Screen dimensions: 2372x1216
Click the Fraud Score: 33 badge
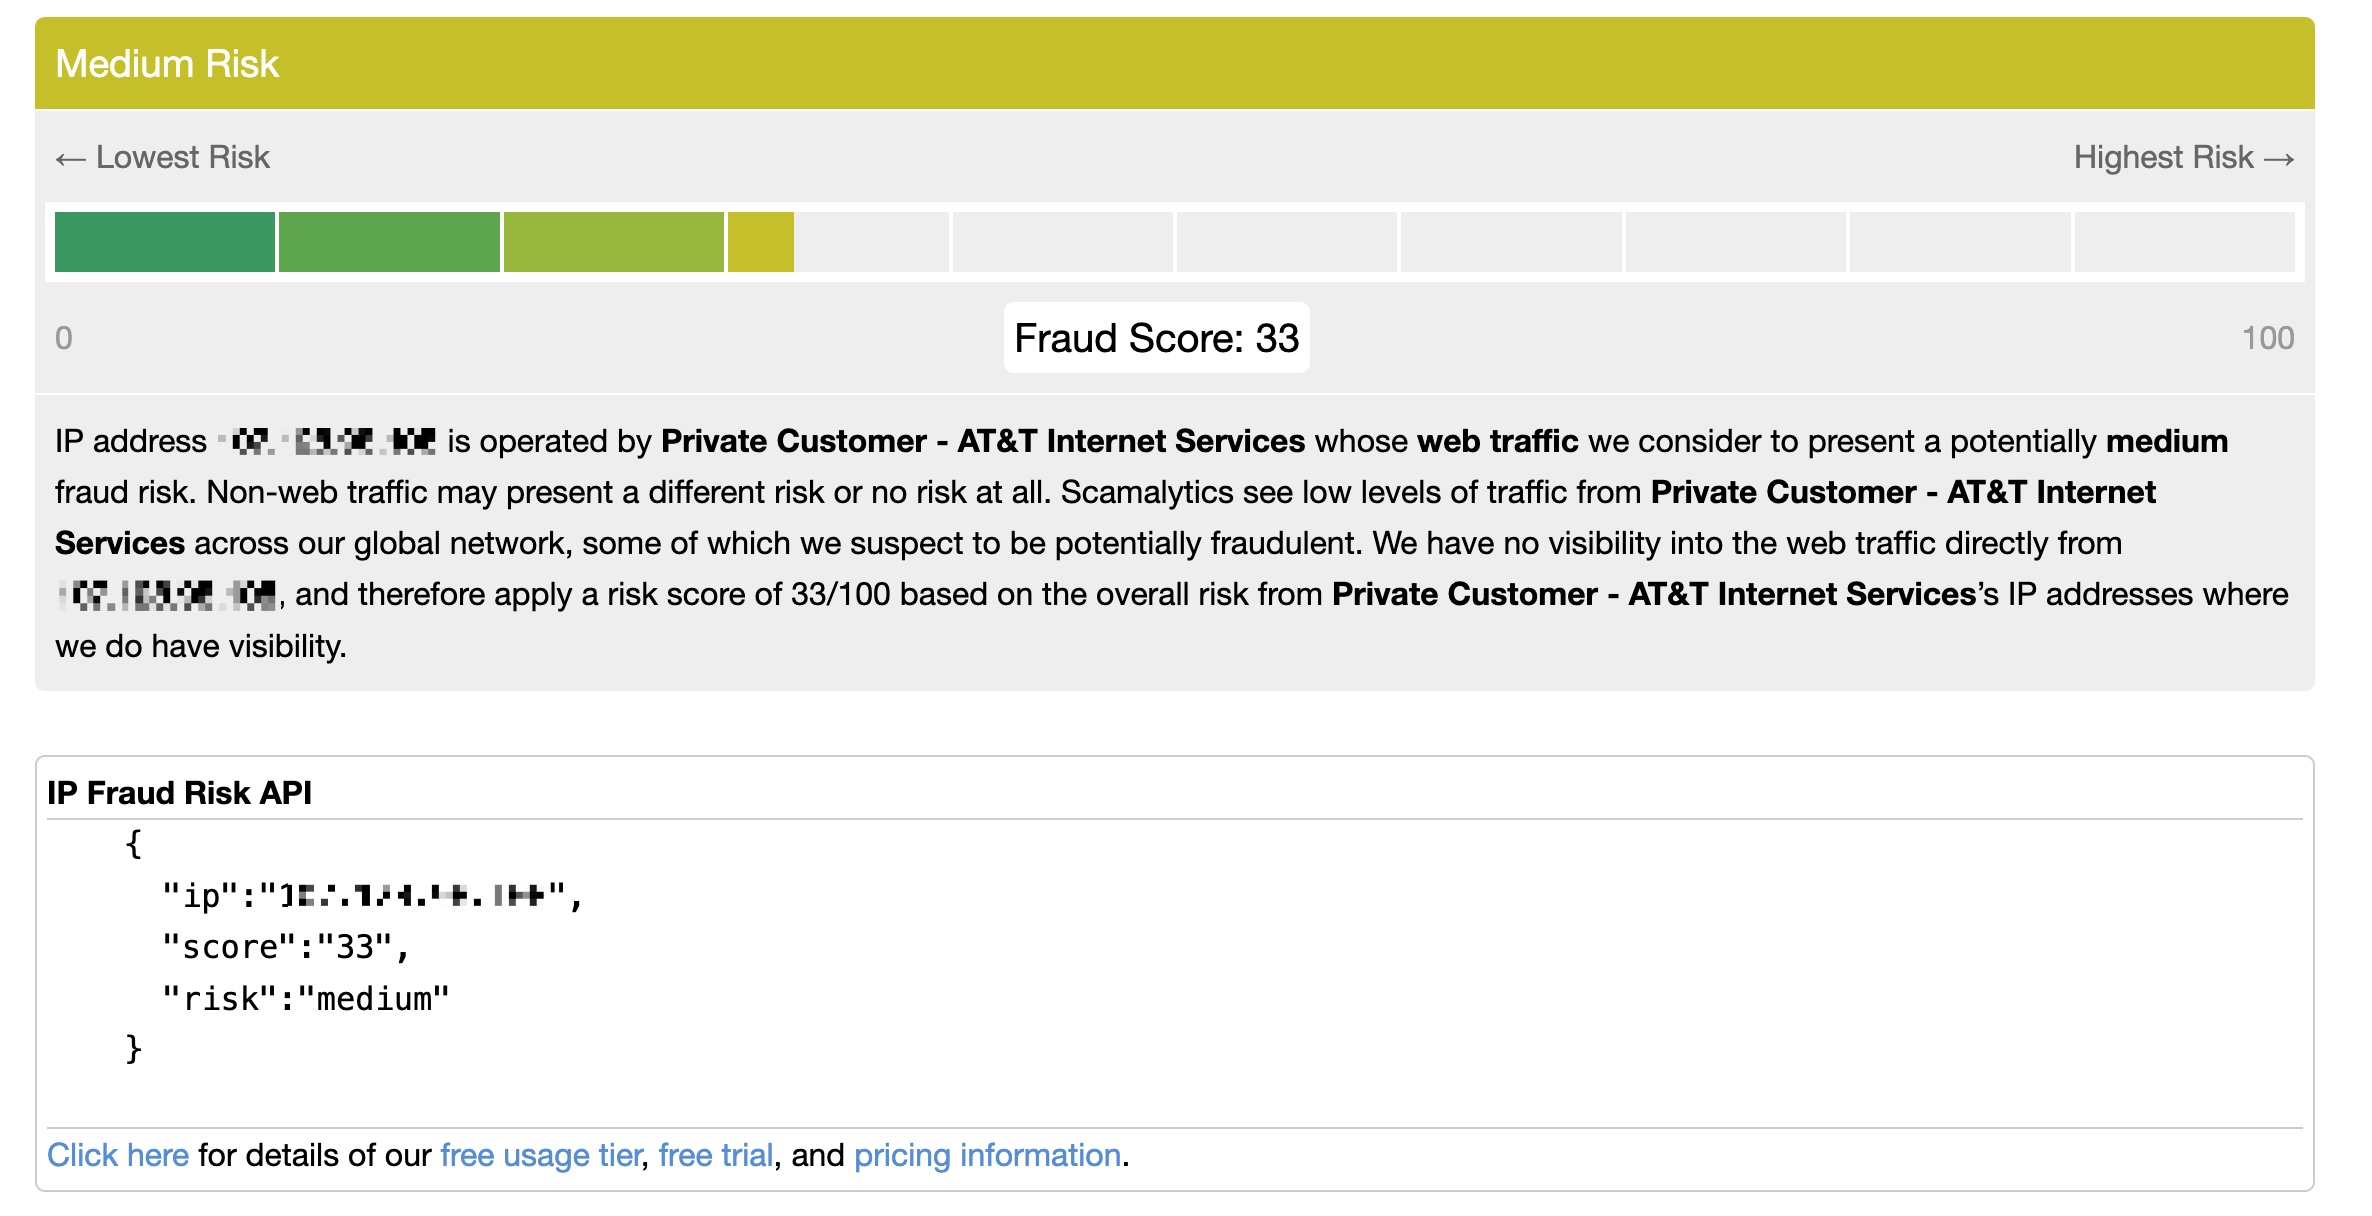(x=1156, y=338)
